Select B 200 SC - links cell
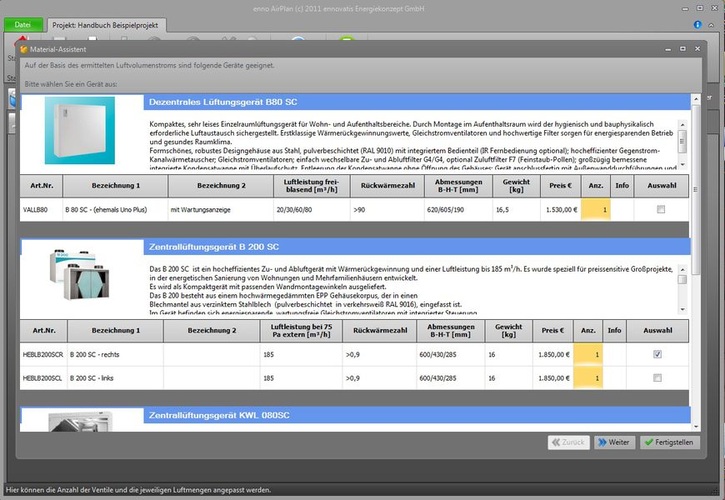Viewport: 725px width, 500px height. (115, 378)
